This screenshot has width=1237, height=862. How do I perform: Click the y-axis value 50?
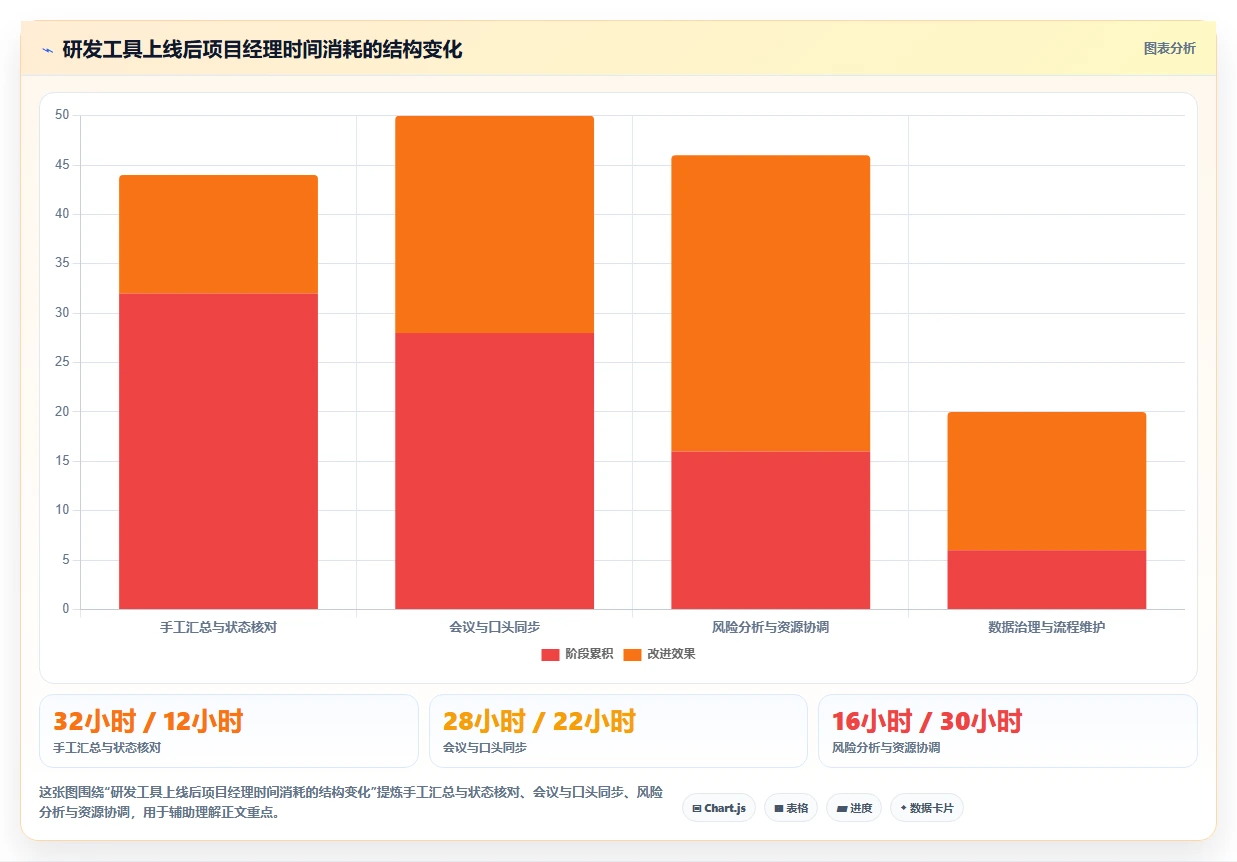[x=62, y=115]
